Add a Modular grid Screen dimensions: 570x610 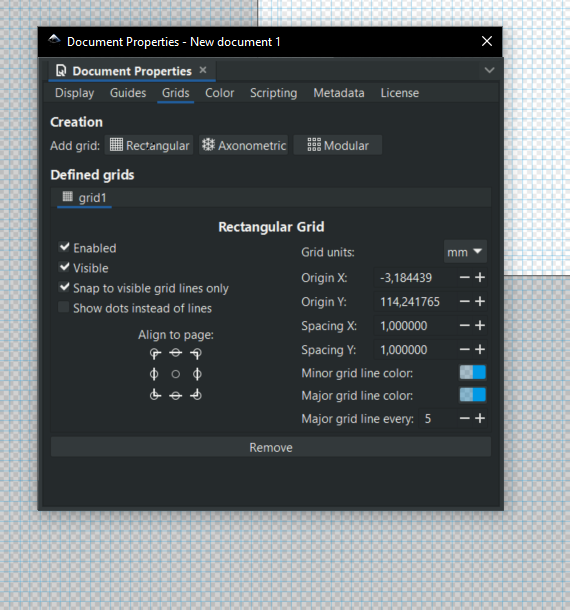(x=337, y=145)
